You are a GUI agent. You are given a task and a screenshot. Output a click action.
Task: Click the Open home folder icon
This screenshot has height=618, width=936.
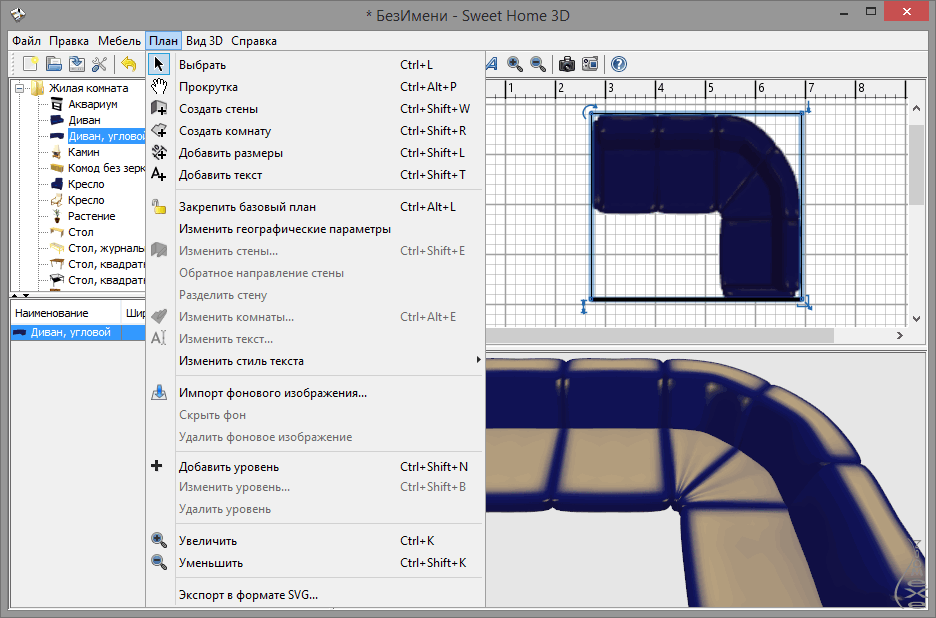[54, 64]
